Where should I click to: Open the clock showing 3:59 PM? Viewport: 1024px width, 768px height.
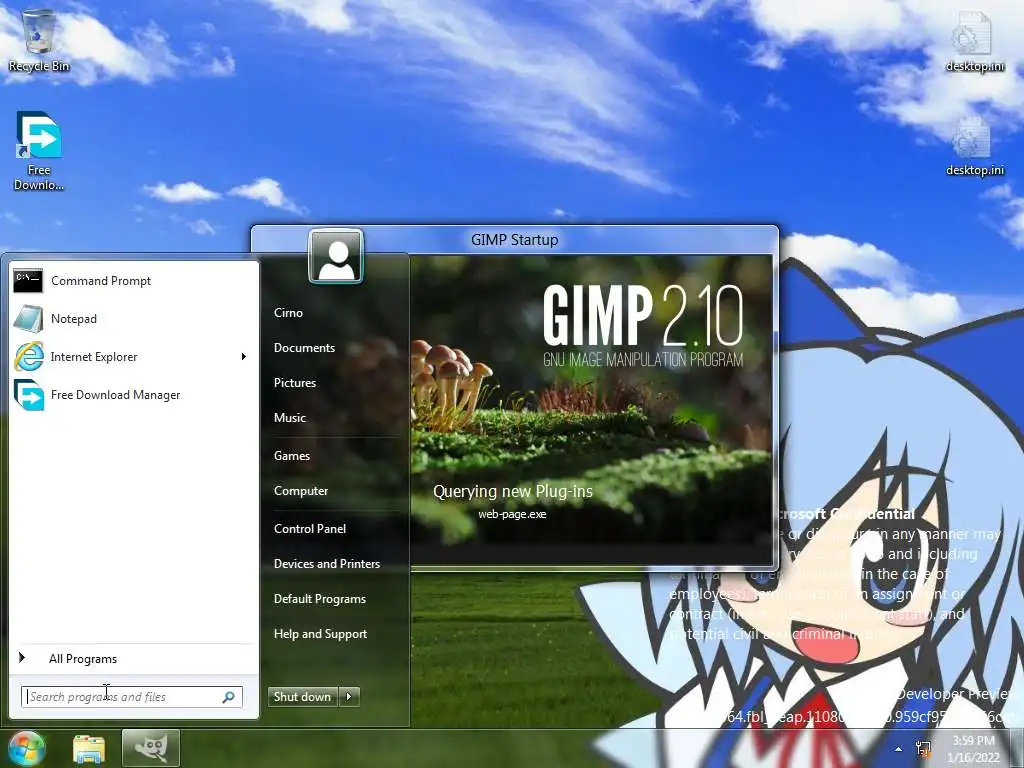click(974, 749)
